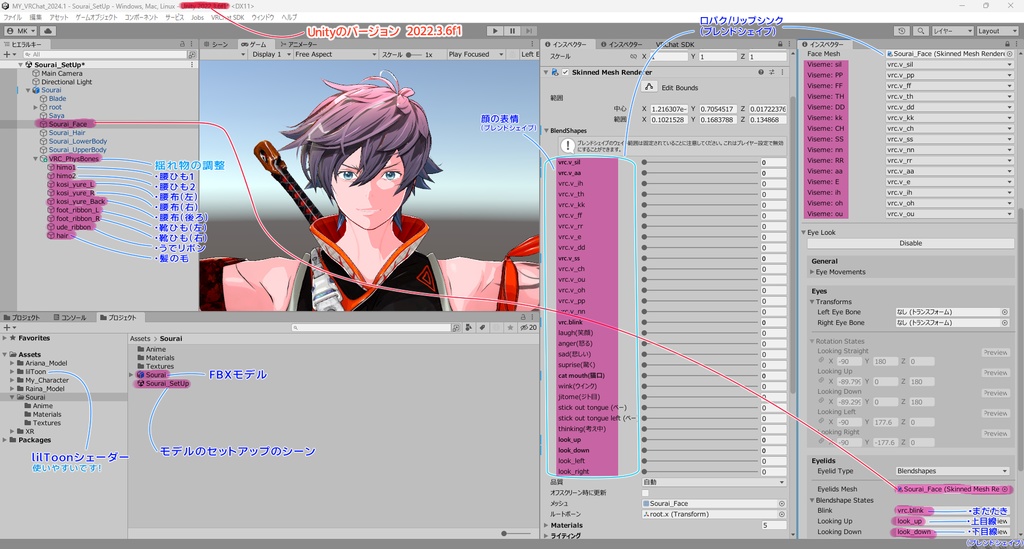
Task: Click the hierarchy panel lock icon
Action: pyautogui.click(x=182, y=44)
